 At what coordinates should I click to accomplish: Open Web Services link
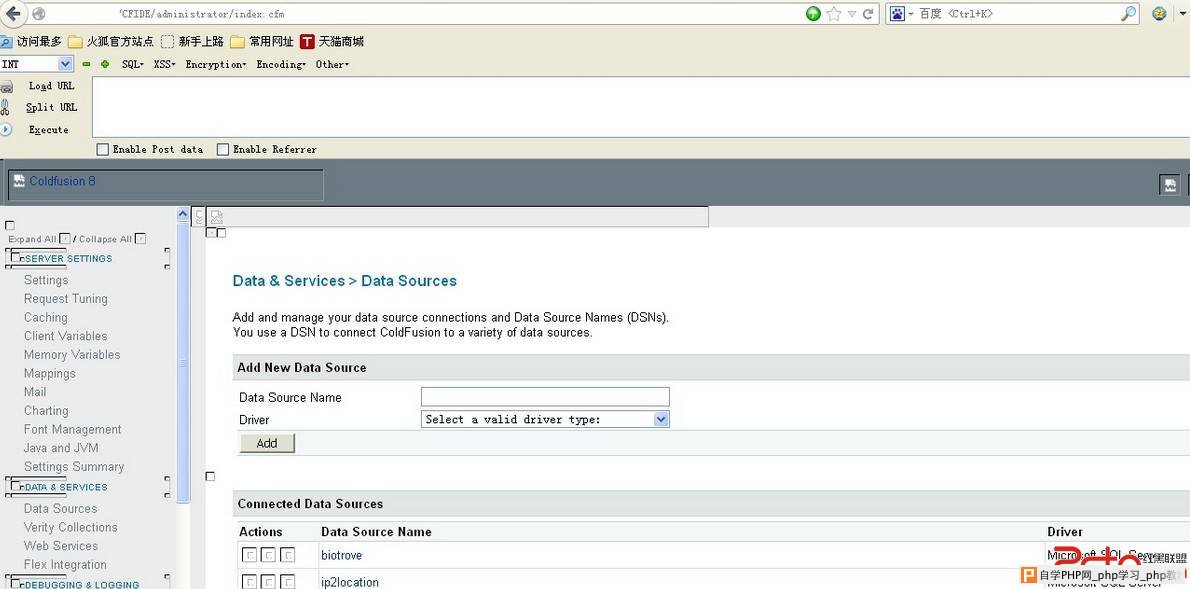[61, 546]
